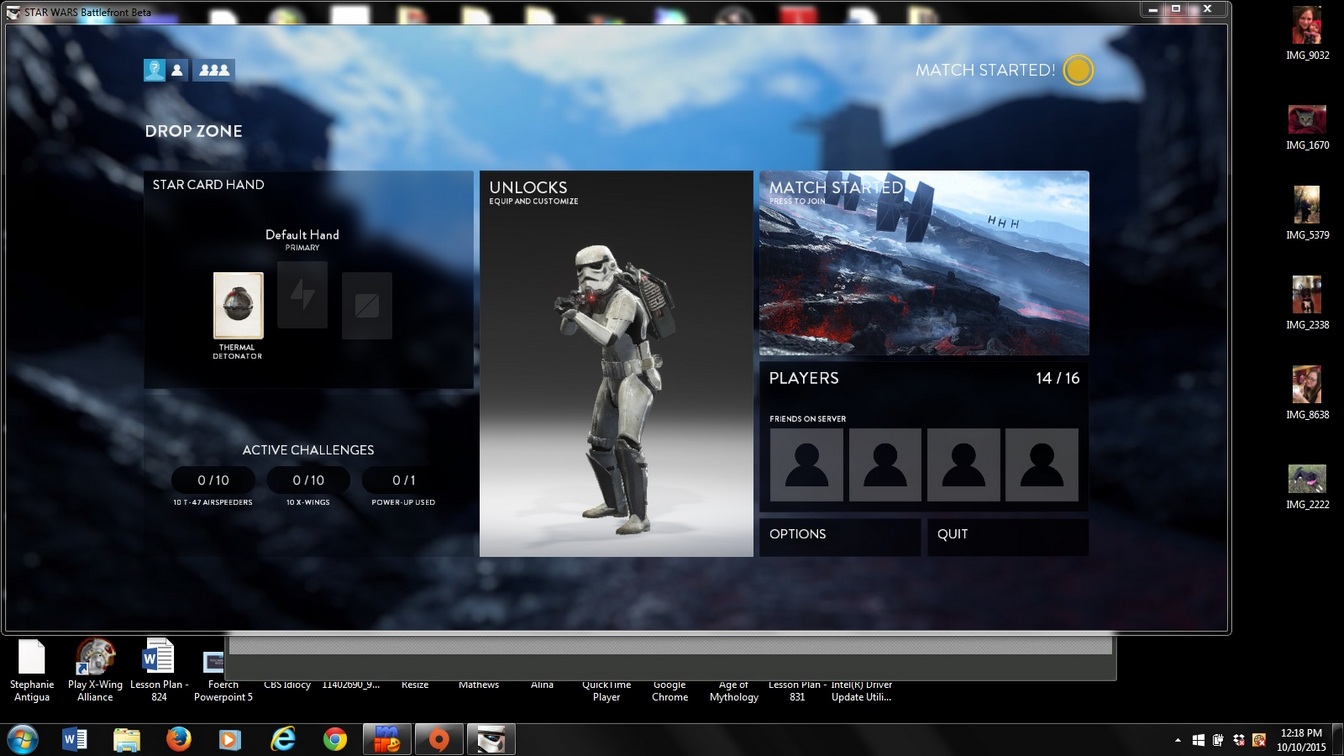
Task: Click the yellow Match Started circle indicator
Action: 1078,70
